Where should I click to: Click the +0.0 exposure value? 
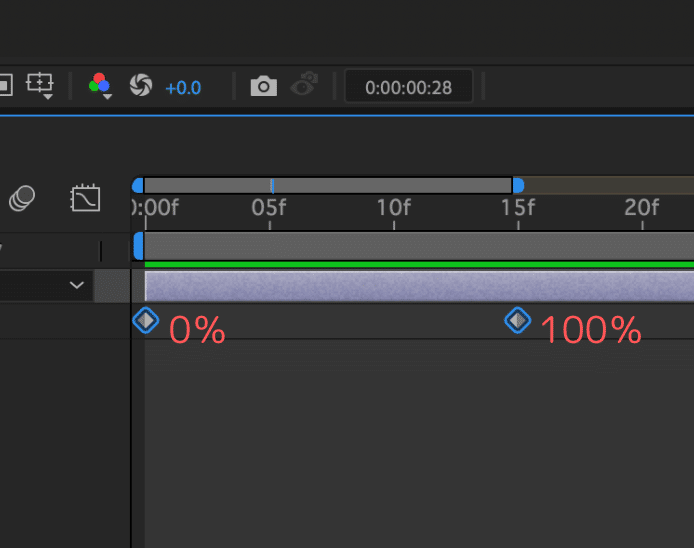pyautogui.click(x=183, y=88)
